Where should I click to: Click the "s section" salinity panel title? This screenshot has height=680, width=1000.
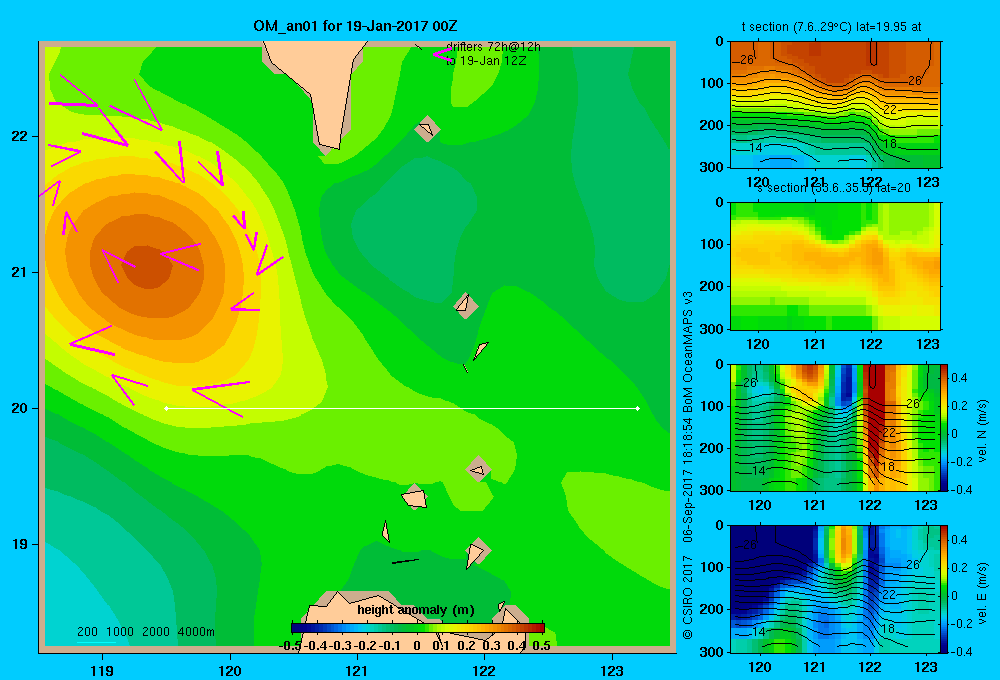click(833, 188)
